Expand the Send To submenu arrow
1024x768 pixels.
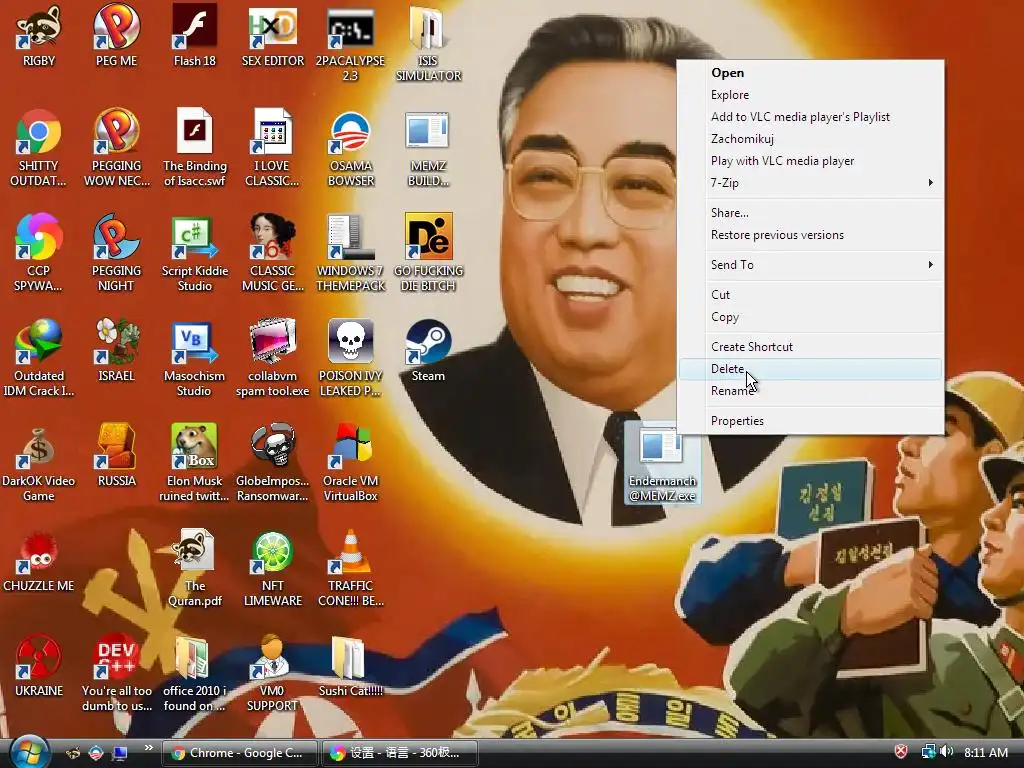931,264
